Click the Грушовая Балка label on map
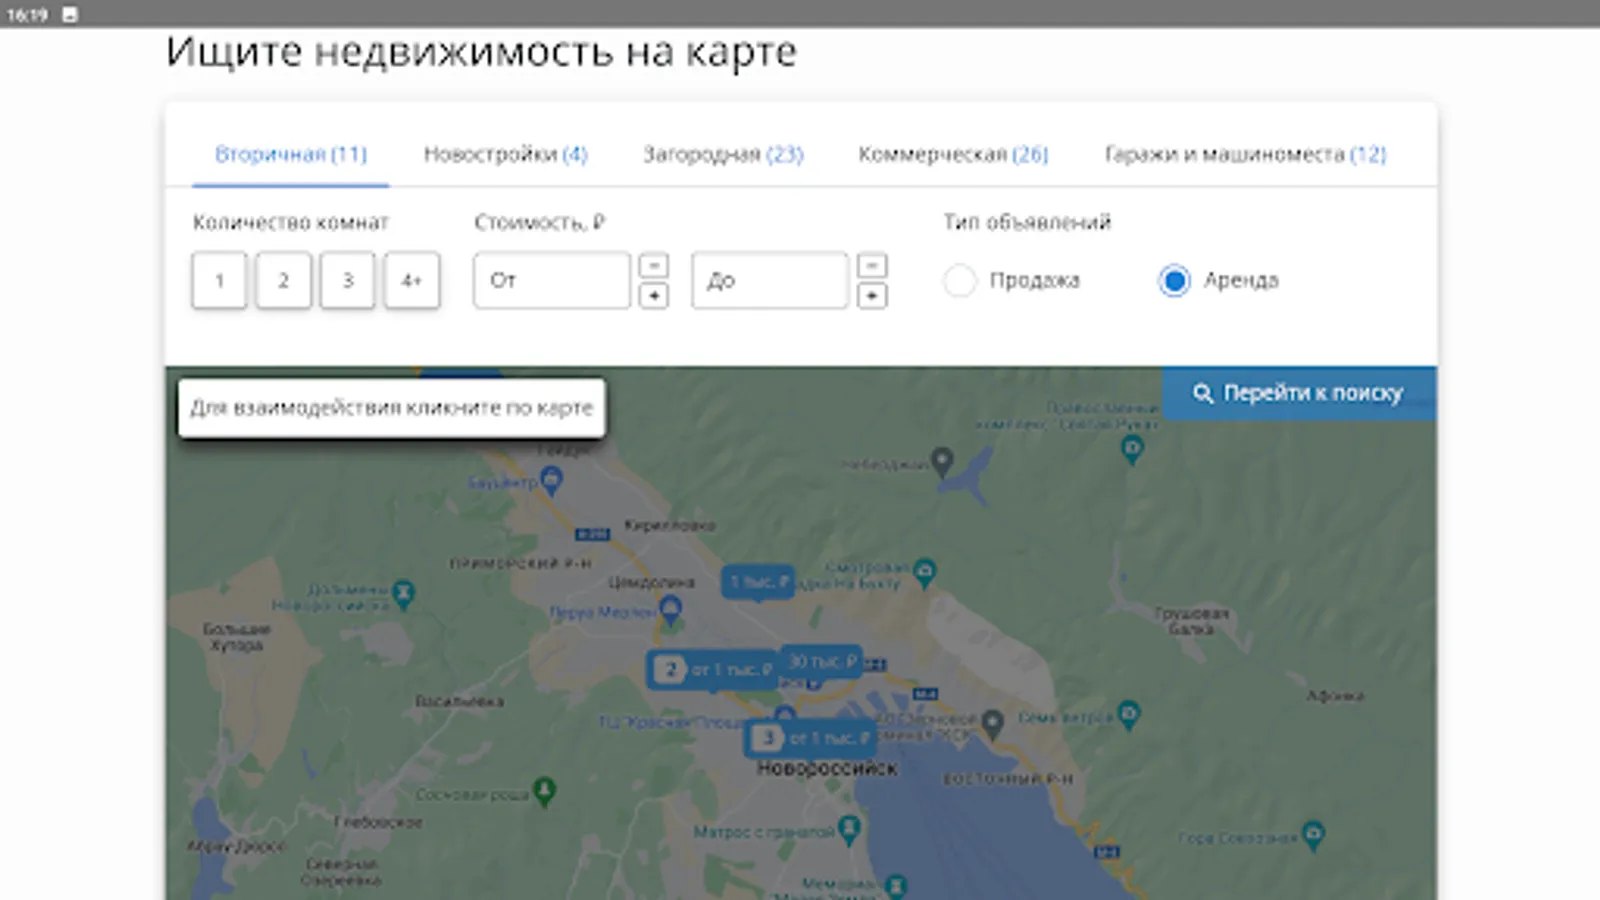The height and width of the screenshot is (900, 1600). [x=1191, y=620]
